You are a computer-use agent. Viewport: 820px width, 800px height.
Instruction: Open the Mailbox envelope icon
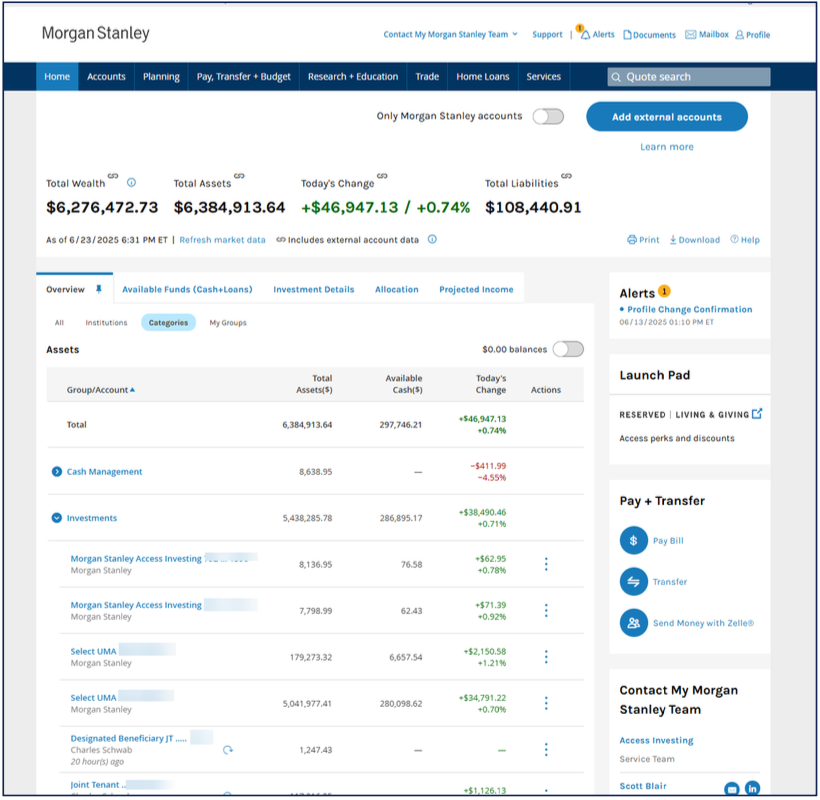(x=690, y=35)
